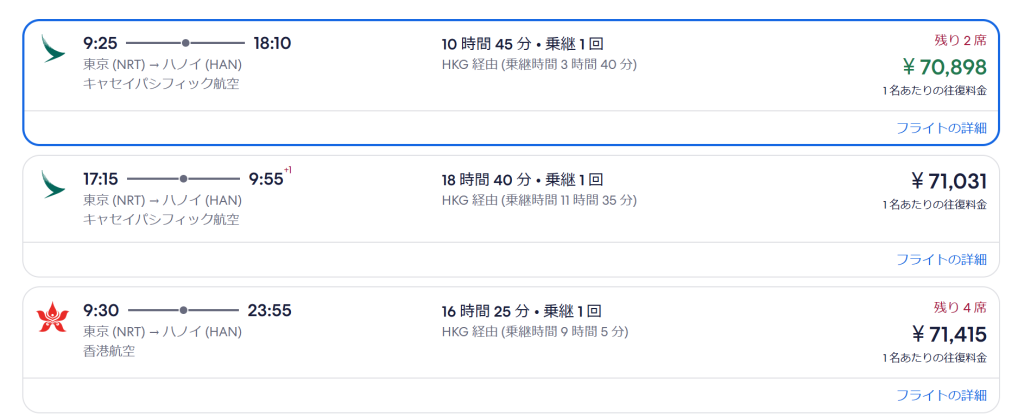Viewport: 1024px width, 415px height.
Task: Click the 17:15 departure time
Action: click(x=101, y=179)
